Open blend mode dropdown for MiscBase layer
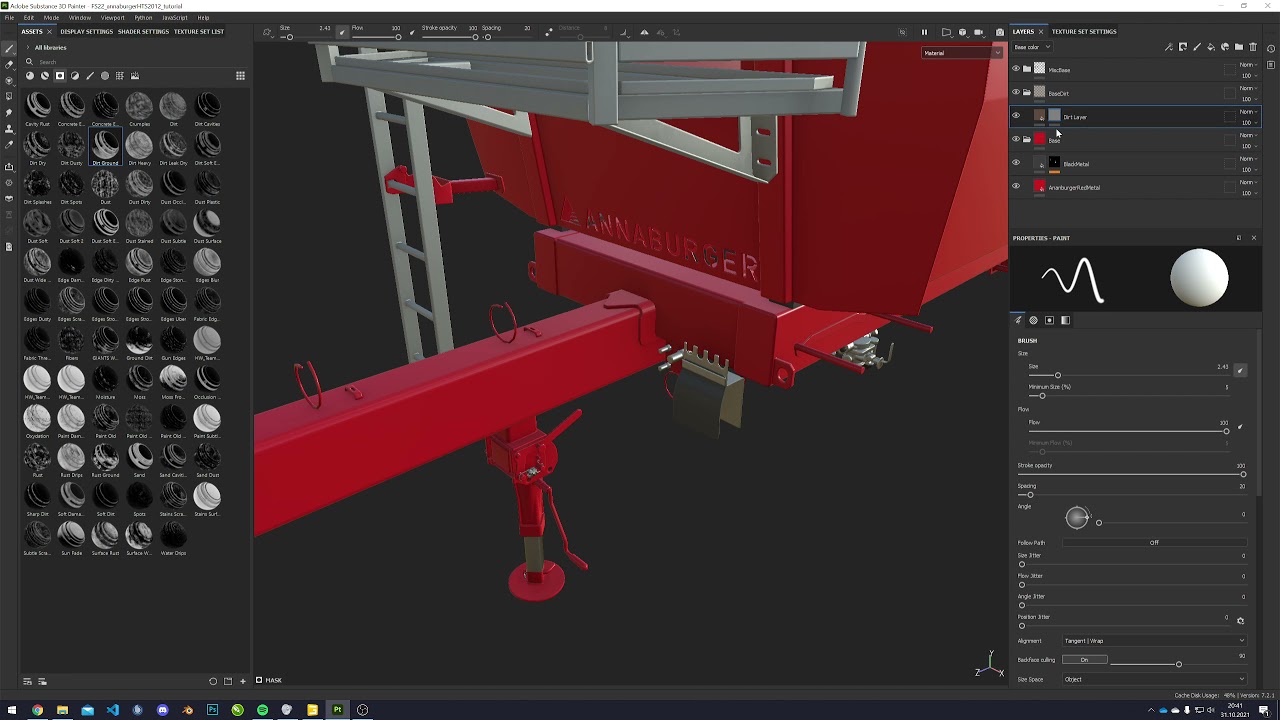 1247,65
